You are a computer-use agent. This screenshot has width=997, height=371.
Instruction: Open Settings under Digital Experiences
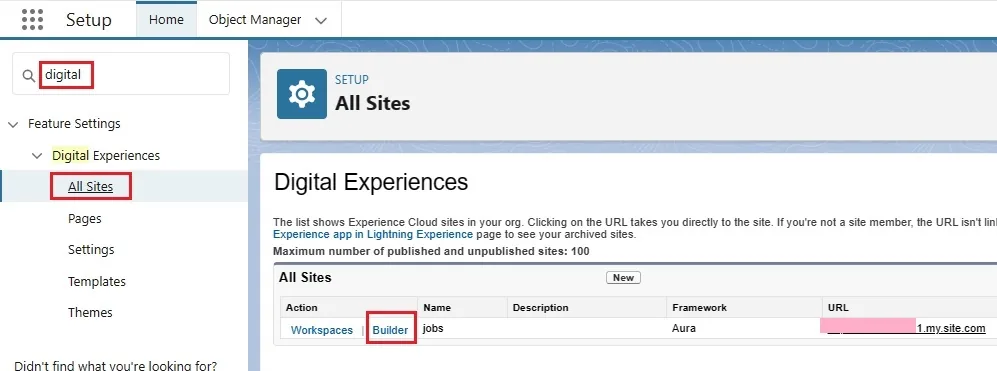[x=91, y=249]
